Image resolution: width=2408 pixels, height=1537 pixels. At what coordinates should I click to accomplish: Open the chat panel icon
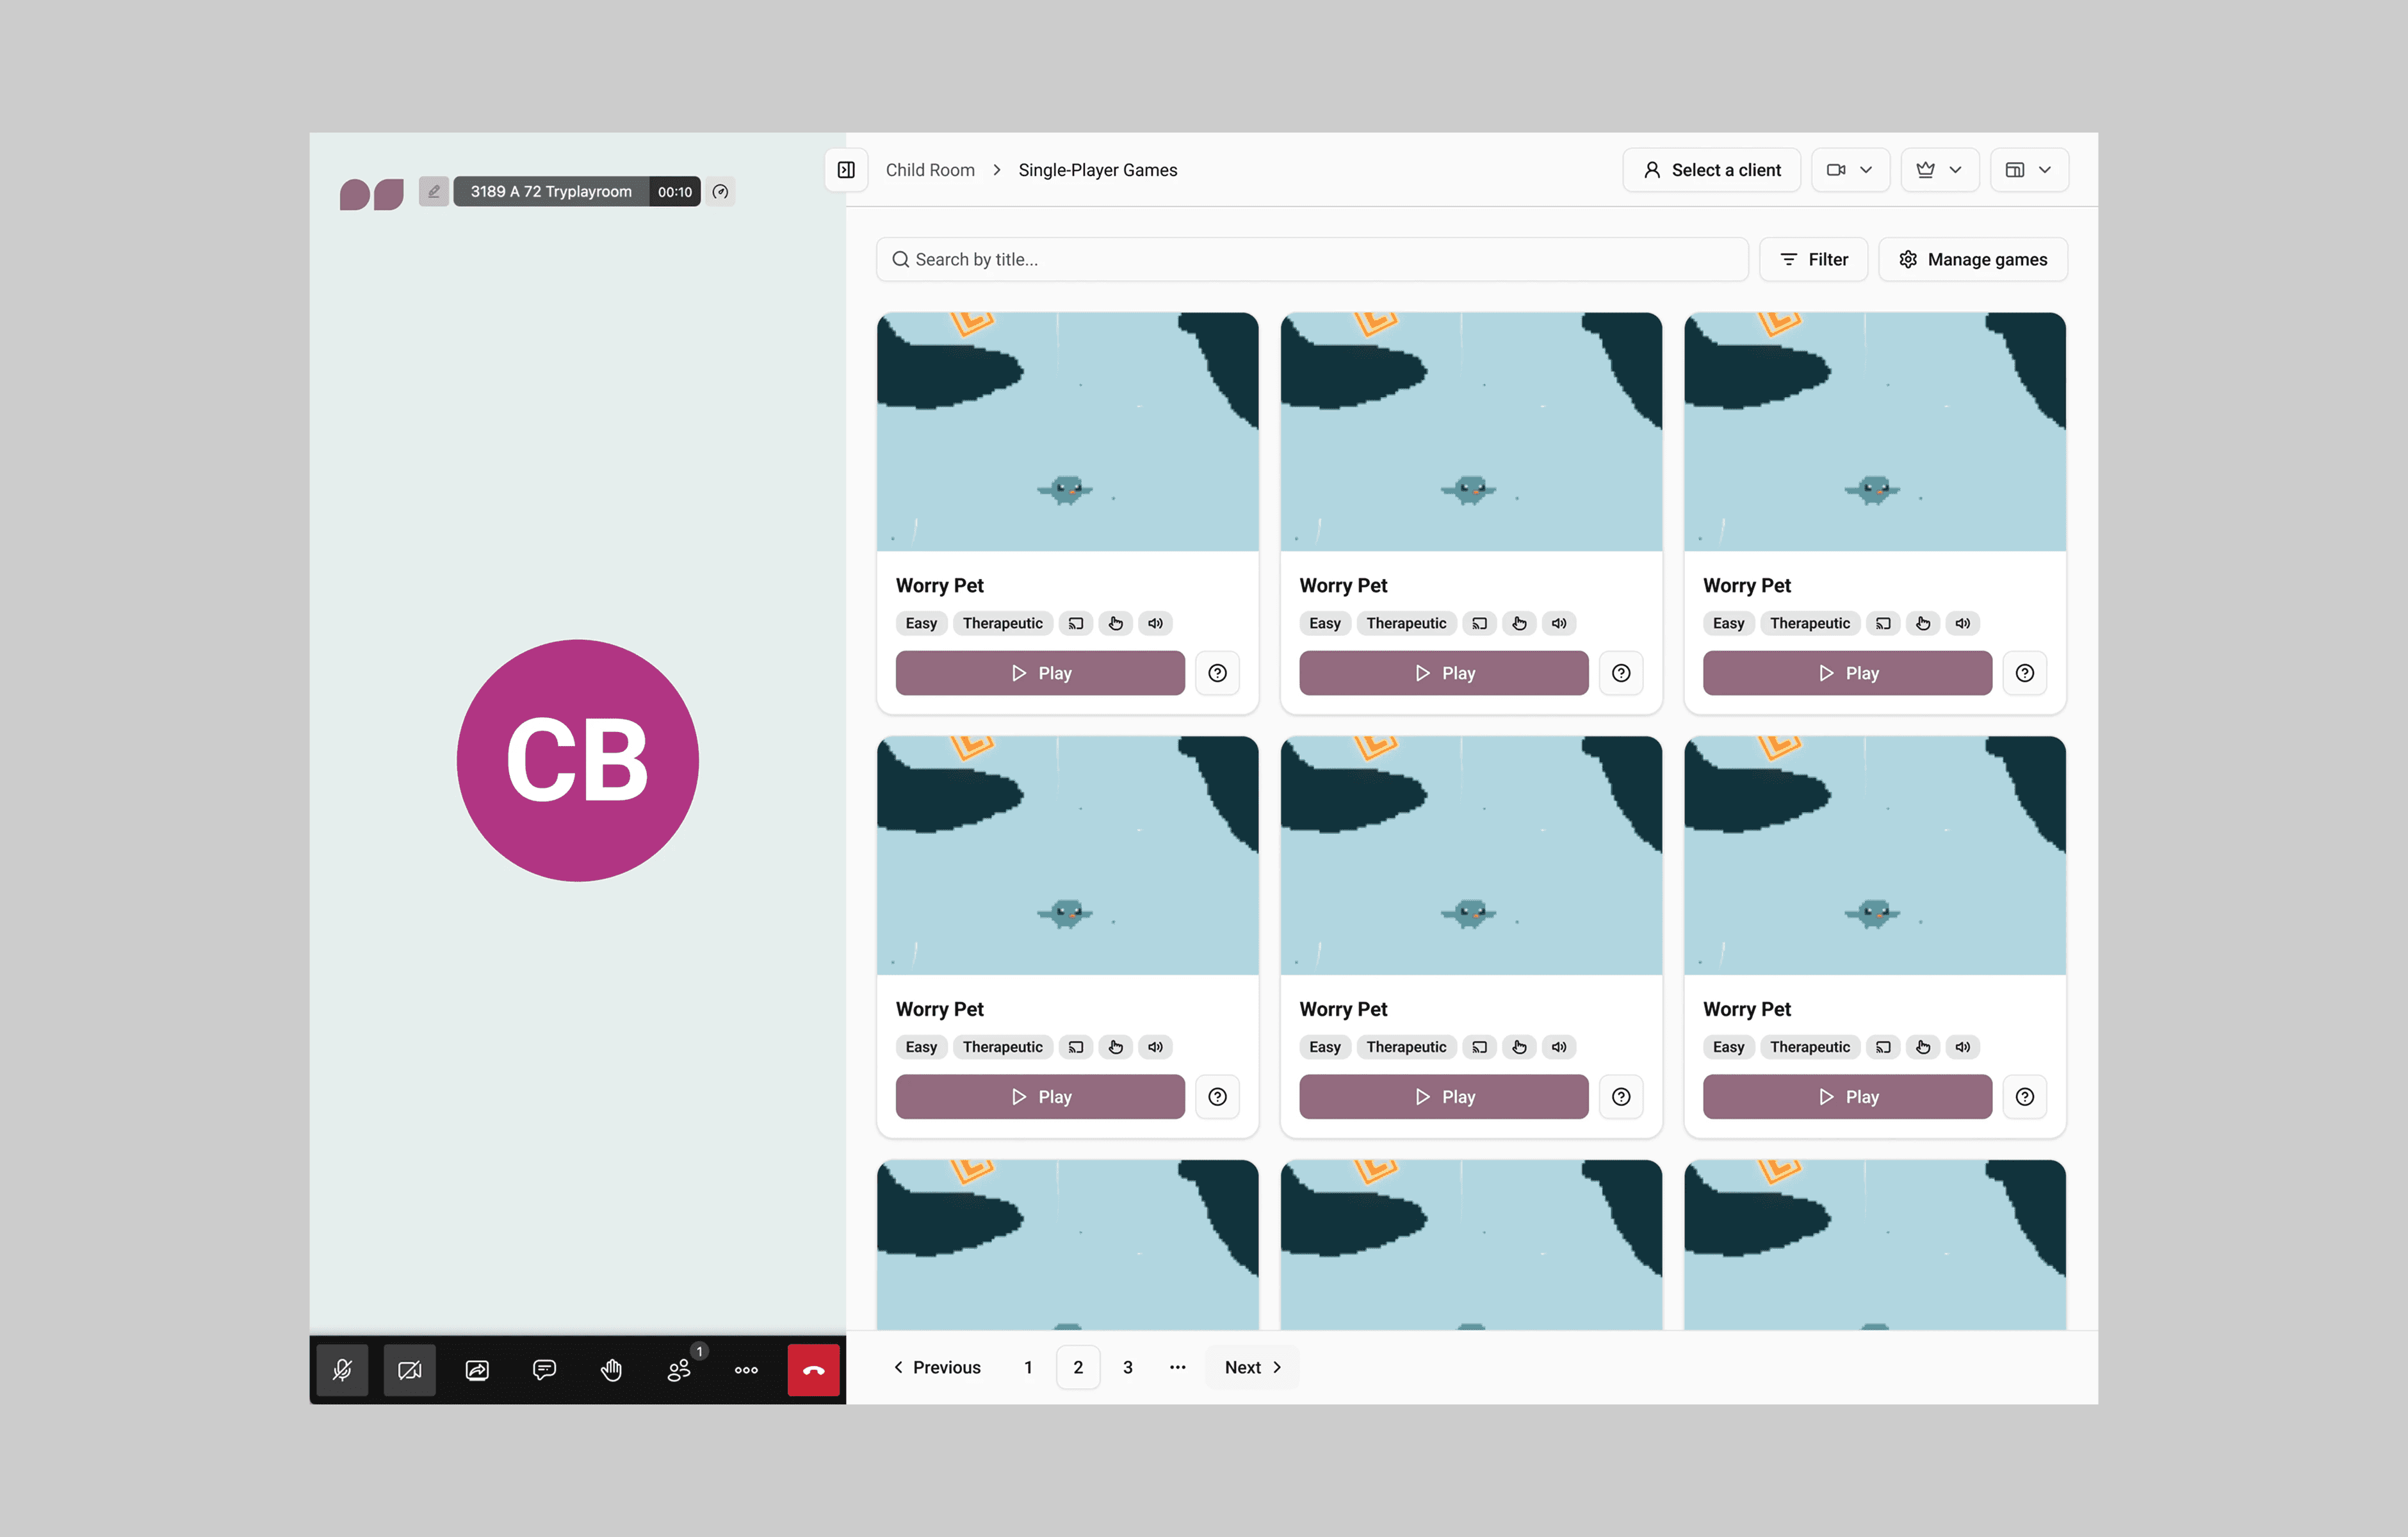coord(544,1369)
